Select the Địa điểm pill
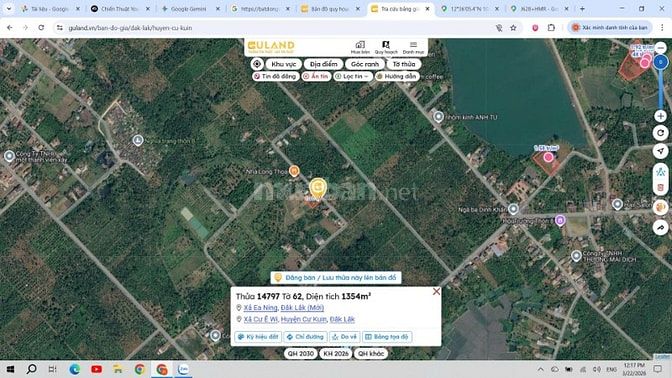This screenshot has width=672, height=378. pyautogui.click(x=323, y=64)
